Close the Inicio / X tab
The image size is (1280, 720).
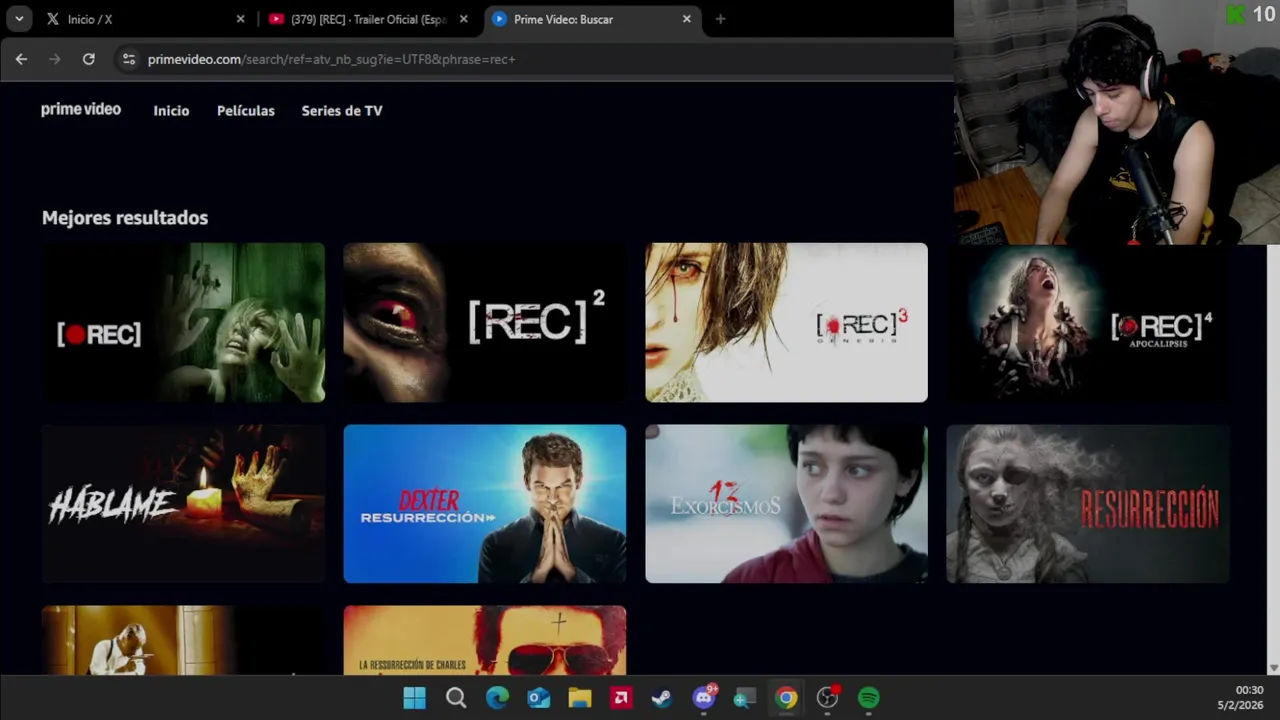tap(240, 19)
